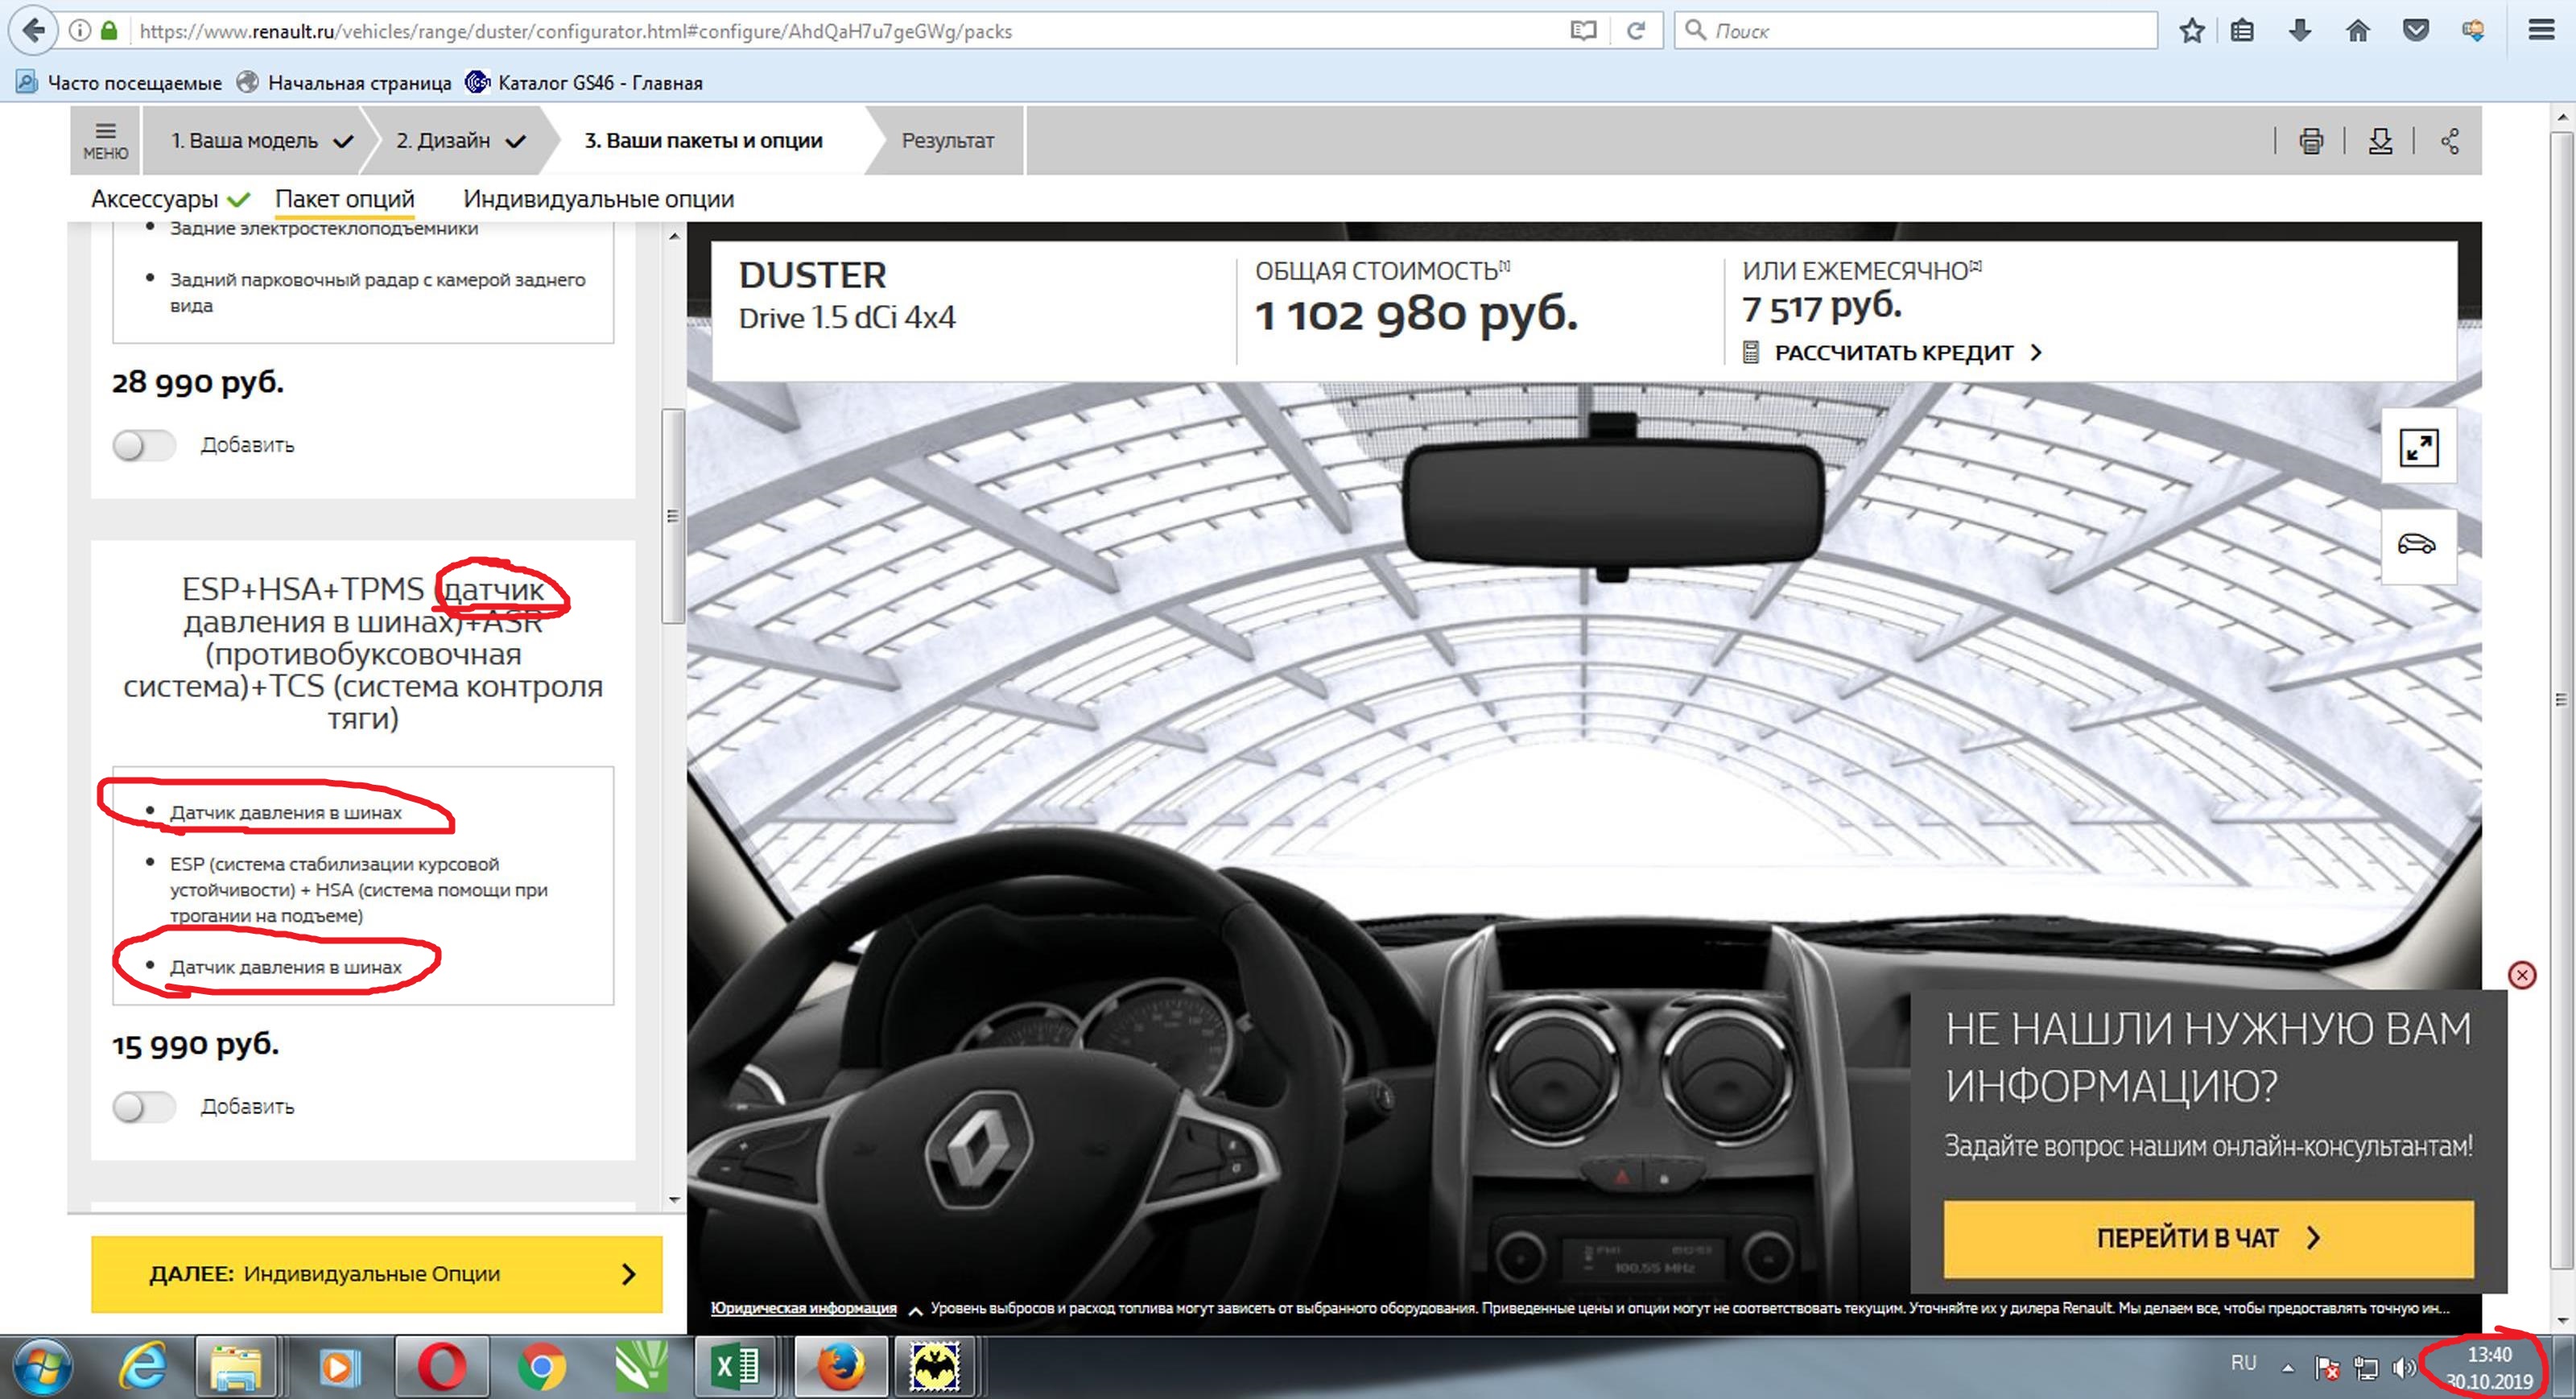Image resolution: width=2576 pixels, height=1399 pixels.
Task: Share the configuration via share icon
Action: pos(2449,141)
